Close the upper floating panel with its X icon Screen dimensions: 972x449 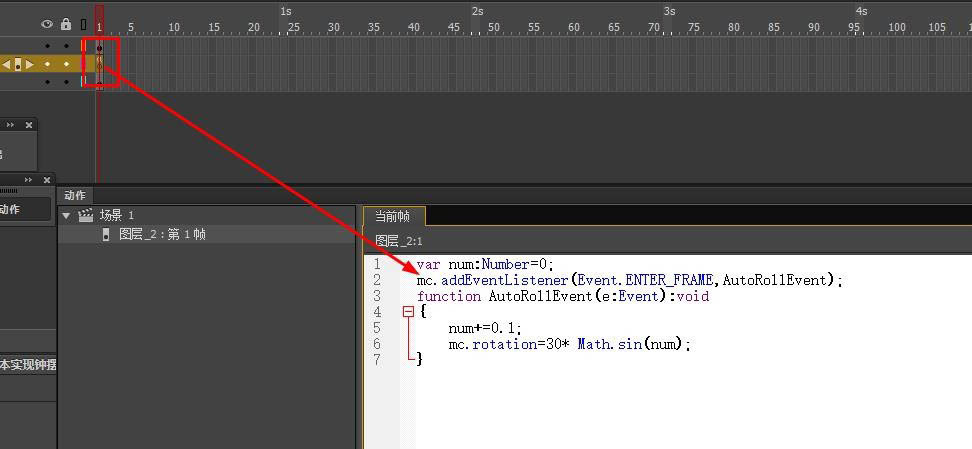point(29,125)
